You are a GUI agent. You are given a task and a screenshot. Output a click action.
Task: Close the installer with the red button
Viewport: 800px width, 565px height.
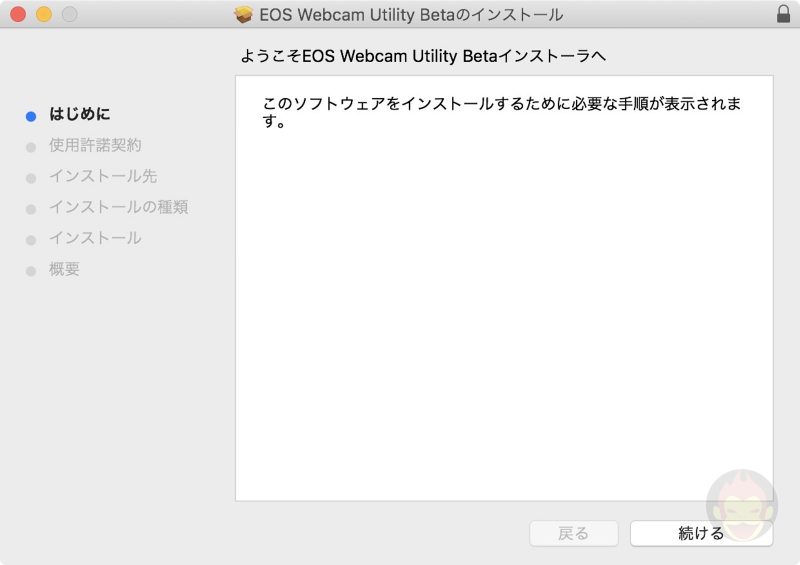(x=18, y=14)
